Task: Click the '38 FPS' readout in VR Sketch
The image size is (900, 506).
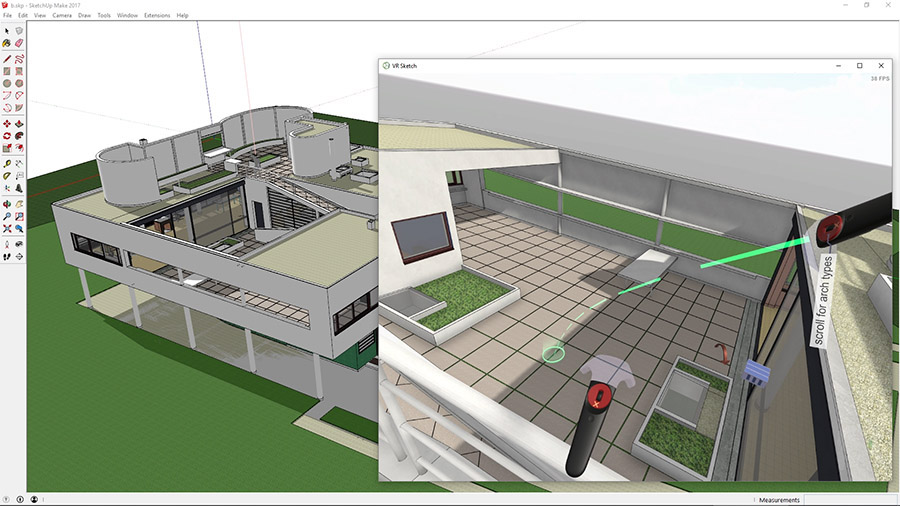Action: click(880, 79)
